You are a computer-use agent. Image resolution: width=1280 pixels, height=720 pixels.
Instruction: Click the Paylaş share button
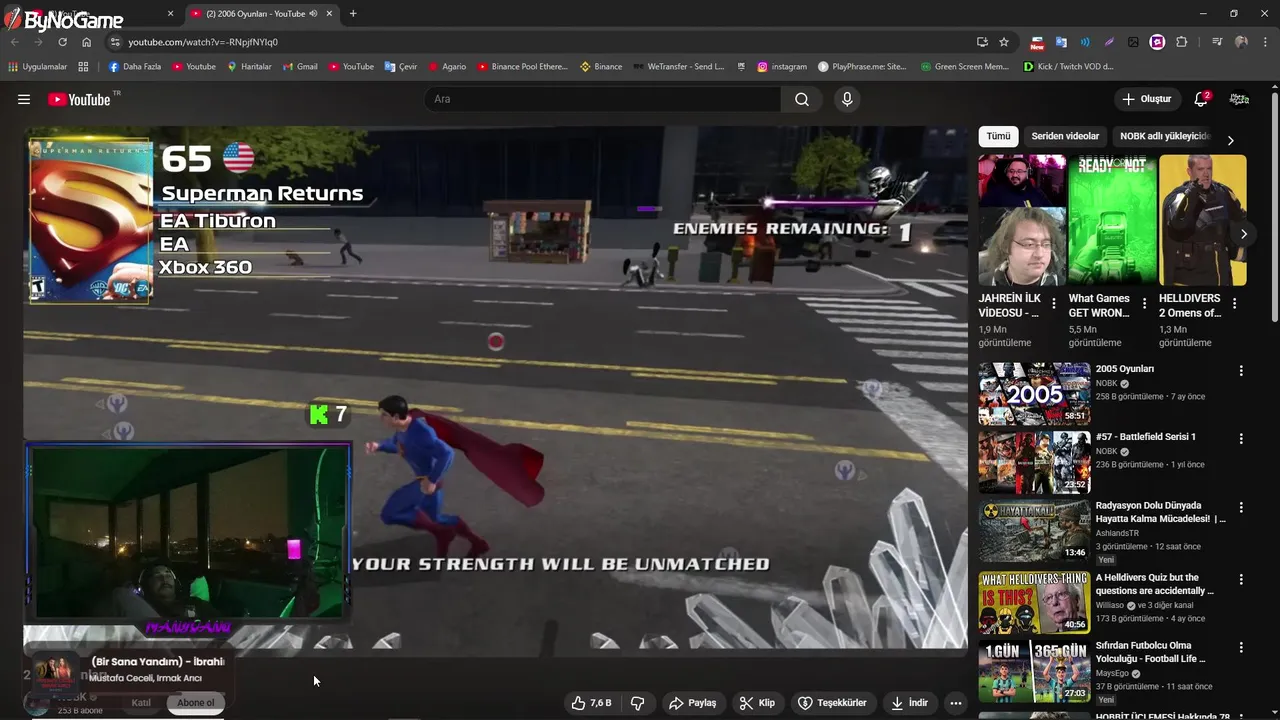click(692, 703)
